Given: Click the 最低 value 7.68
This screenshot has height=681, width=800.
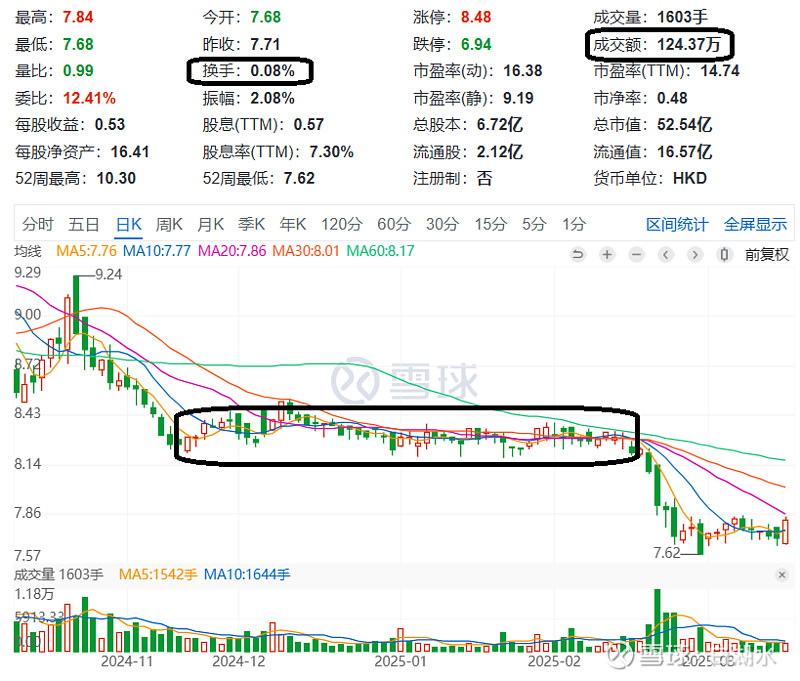Looking at the screenshot, I should click(78, 44).
